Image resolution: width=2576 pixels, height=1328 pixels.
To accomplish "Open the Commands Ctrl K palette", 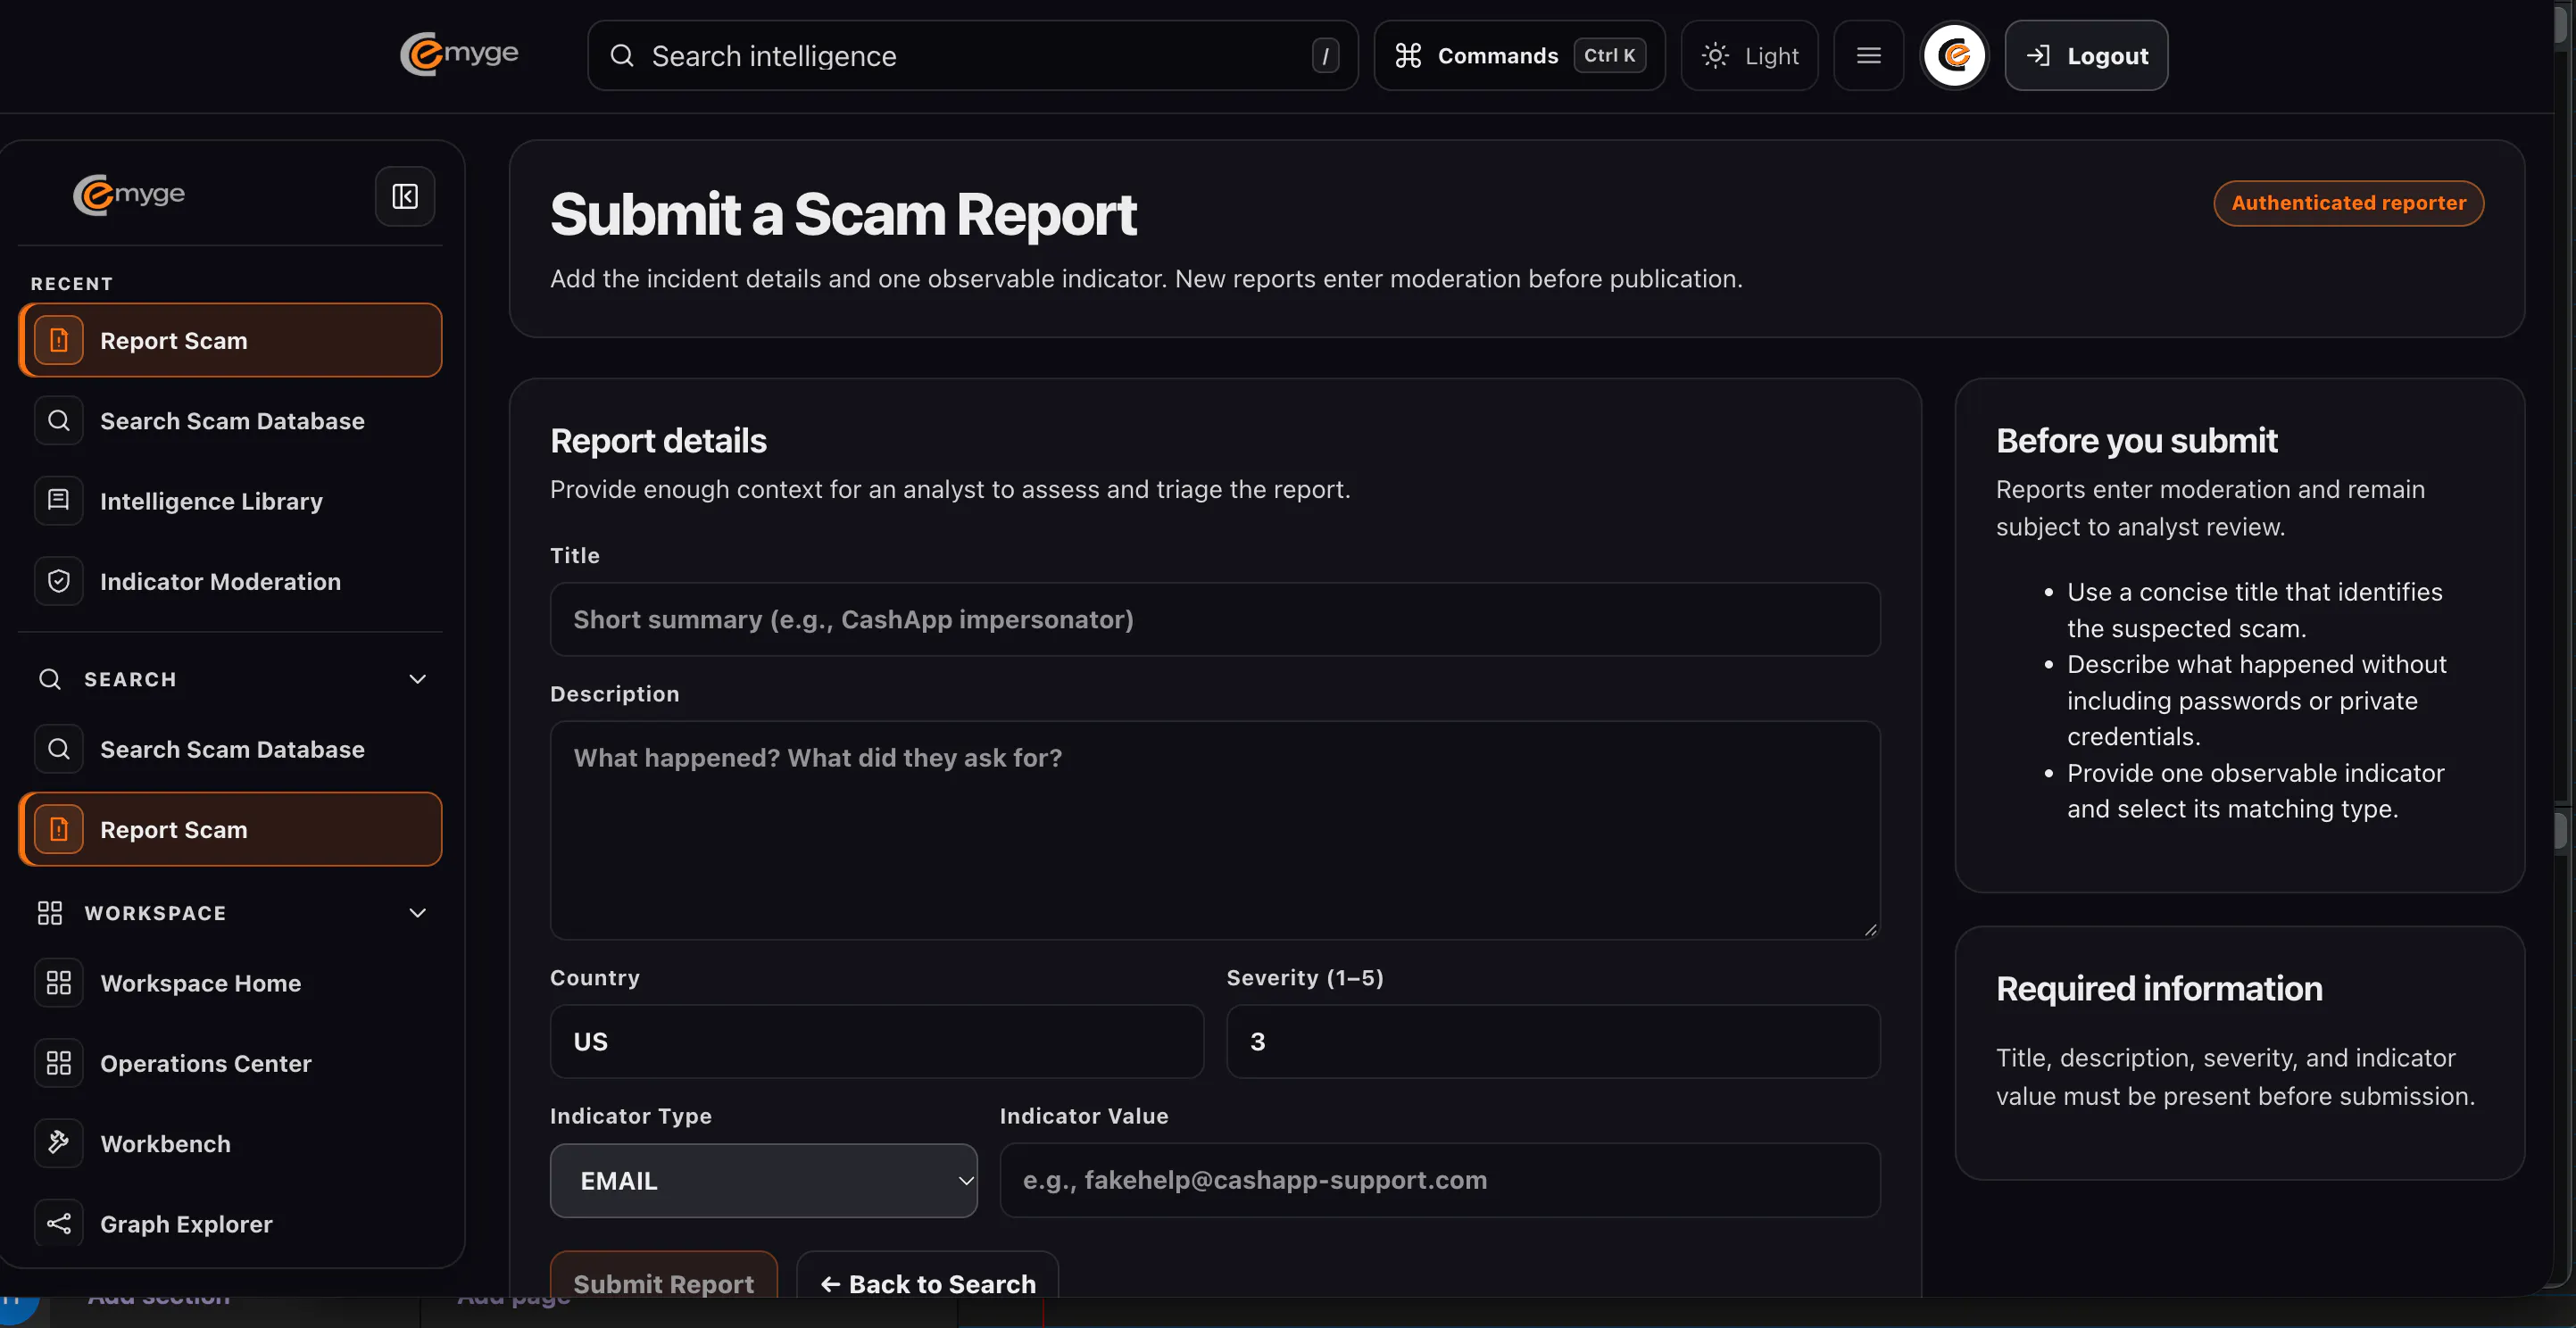I will tap(1519, 56).
